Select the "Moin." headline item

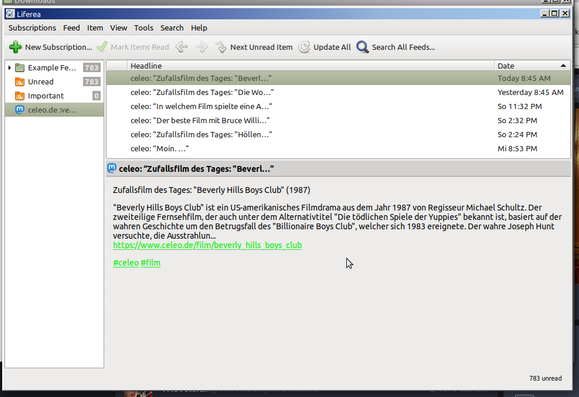[x=338, y=148]
